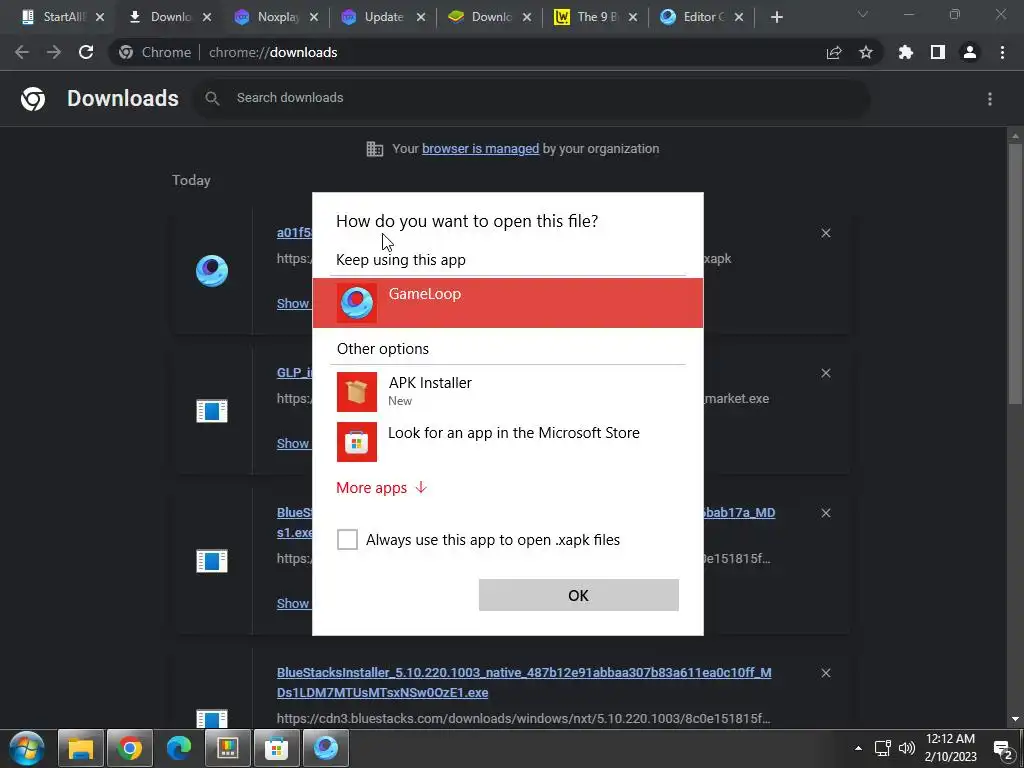Open the notification center icon
The image size is (1024, 768).
click(1002, 748)
